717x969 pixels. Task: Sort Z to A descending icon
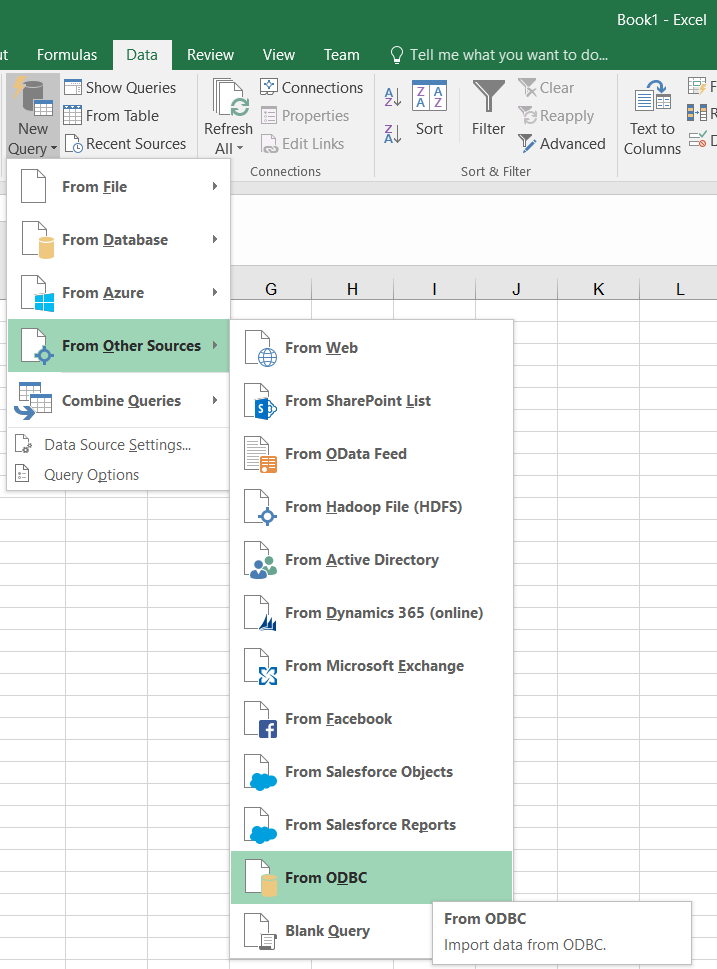pyautogui.click(x=392, y=133)
